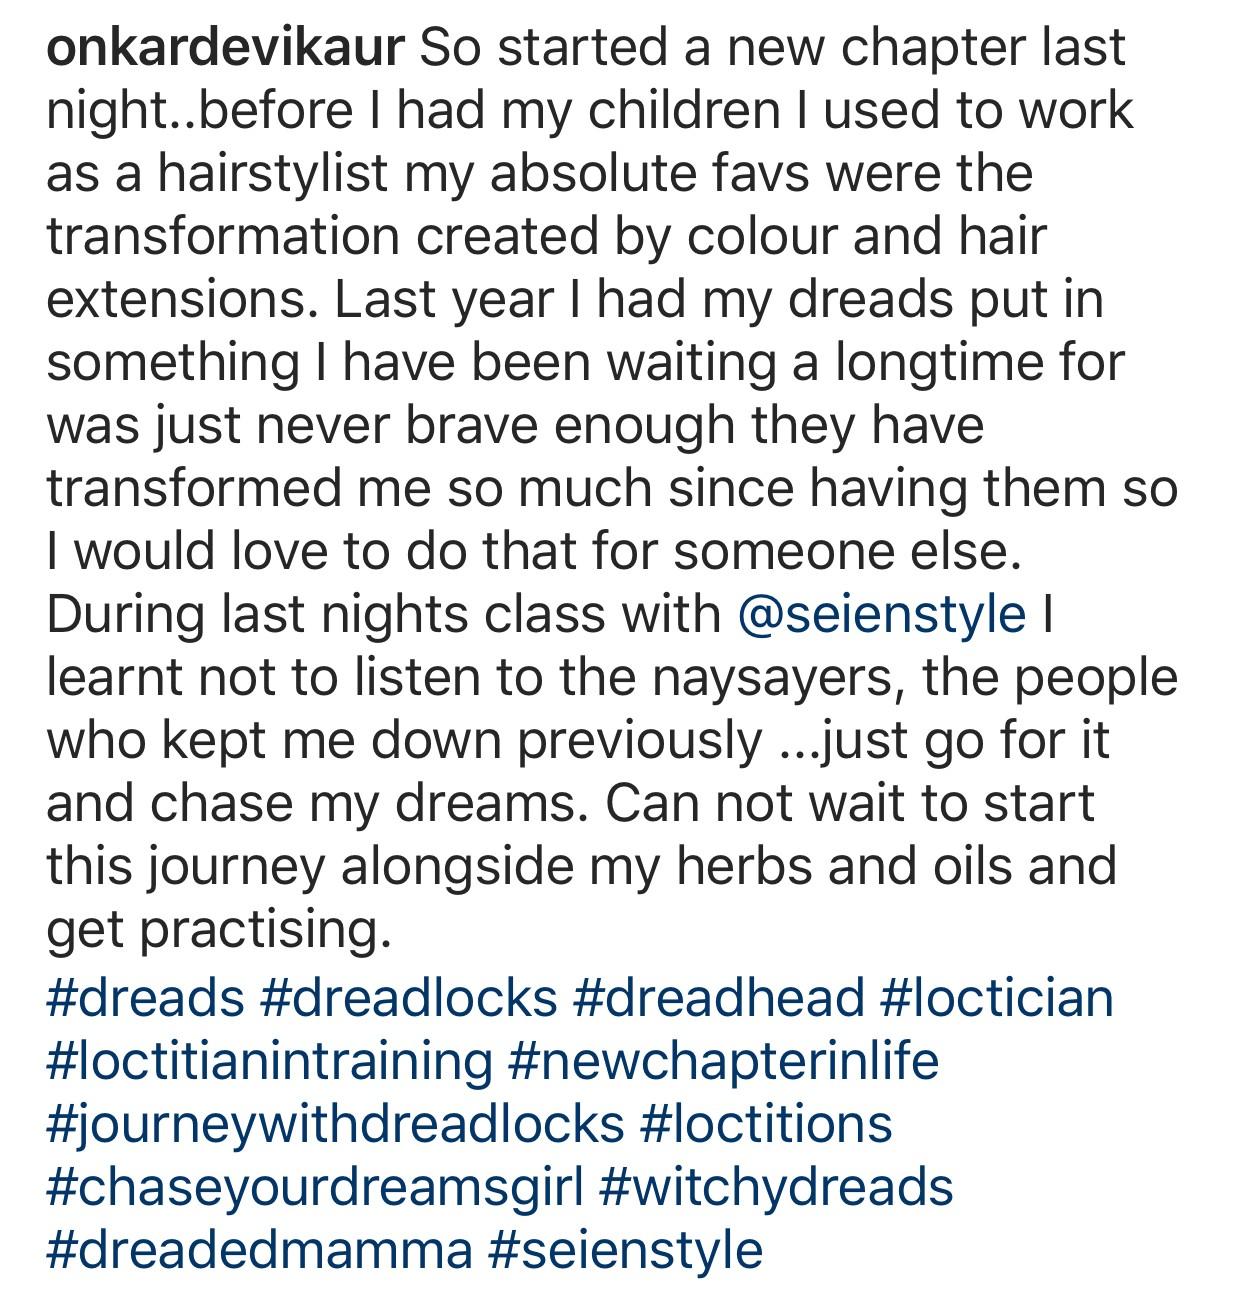1242x1298 pixels.
Task: Tap the #seienstyle hashtag at the end
Action: [626, 1250]
